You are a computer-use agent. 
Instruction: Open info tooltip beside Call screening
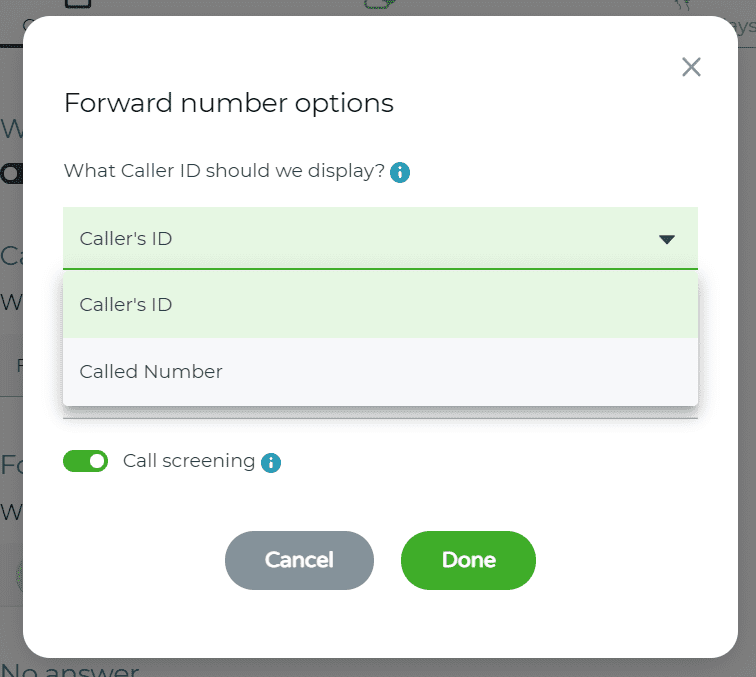[x=270, y=463]
